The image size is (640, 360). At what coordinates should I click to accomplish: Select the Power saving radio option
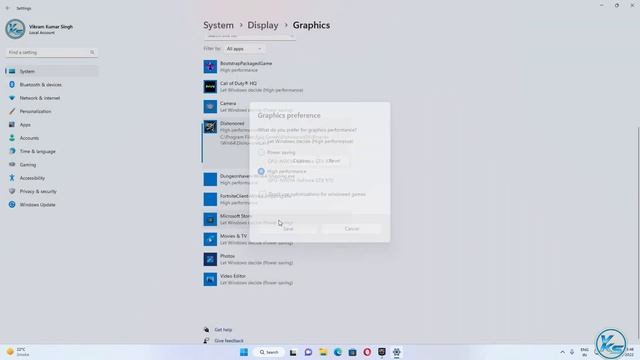(x=261, y=152)
